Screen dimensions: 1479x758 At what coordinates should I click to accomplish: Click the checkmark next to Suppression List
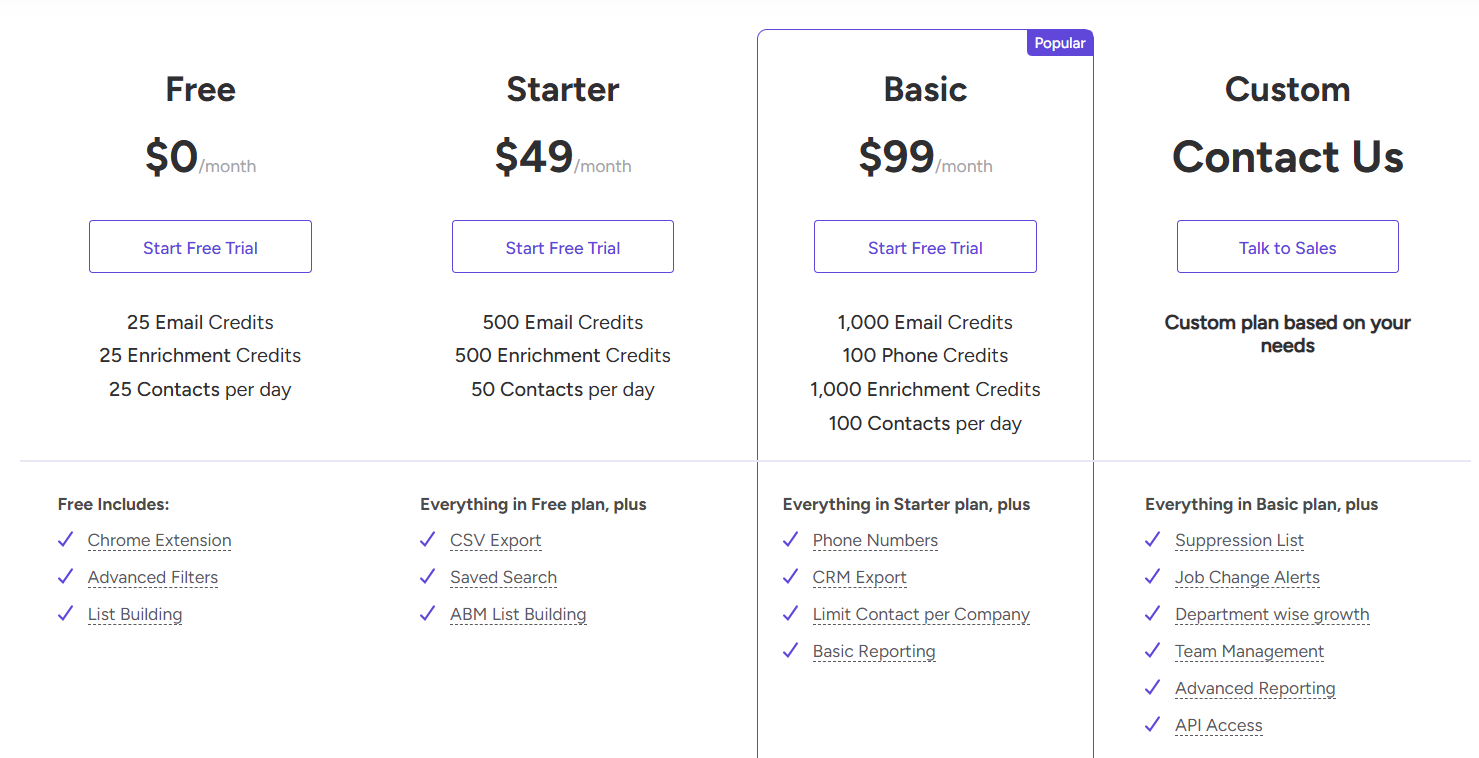[x=1152, y=540]
